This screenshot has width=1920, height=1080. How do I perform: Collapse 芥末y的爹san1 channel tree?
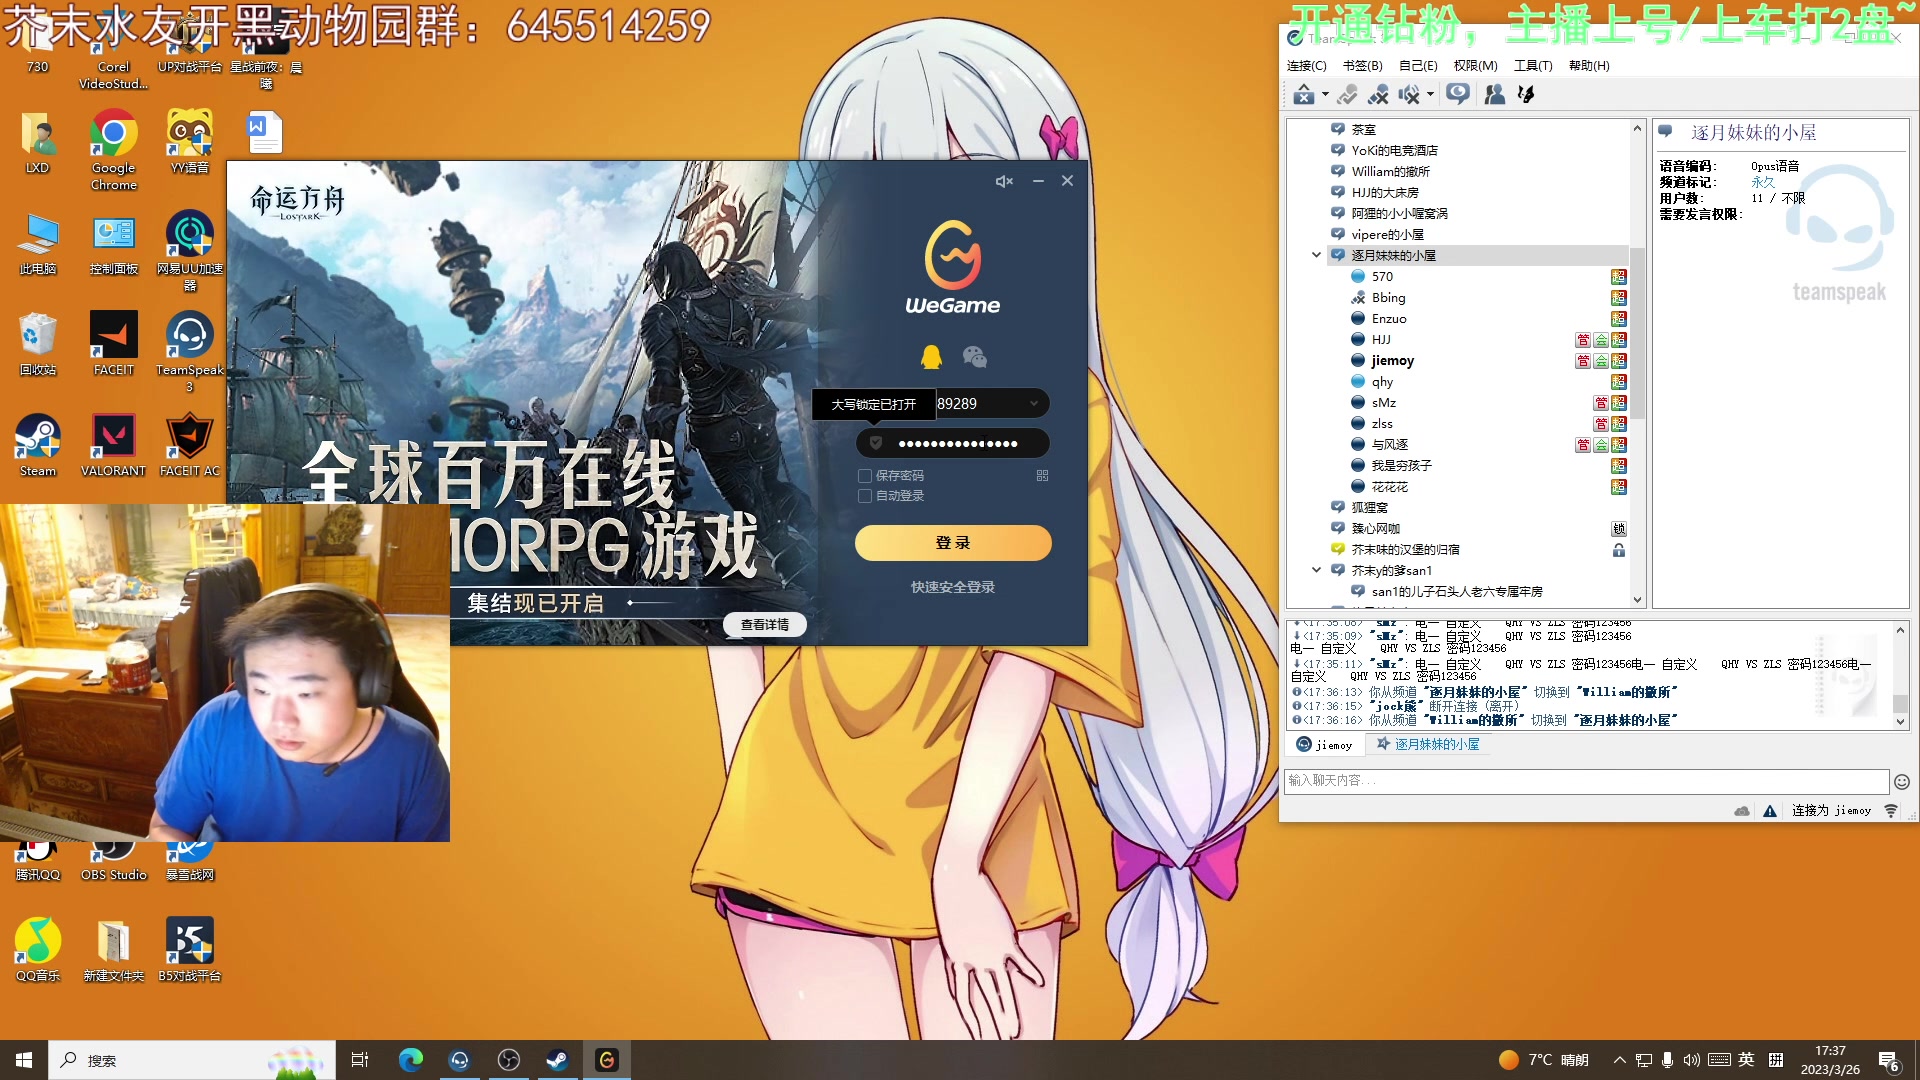[x=1316, y=570]
